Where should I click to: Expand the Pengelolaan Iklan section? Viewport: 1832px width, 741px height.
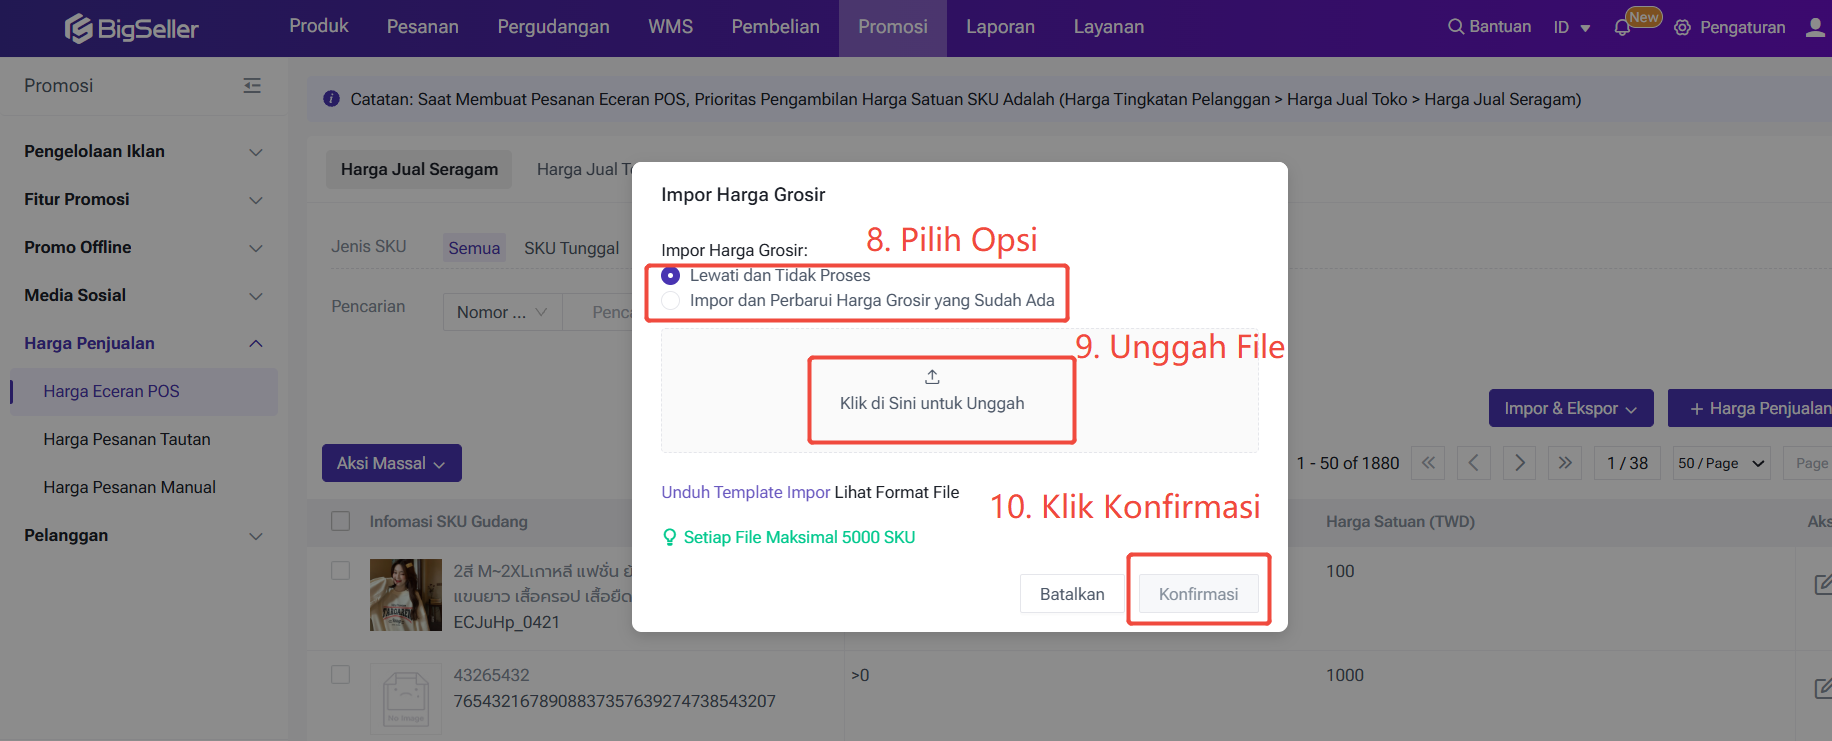[x=143, y=152]
